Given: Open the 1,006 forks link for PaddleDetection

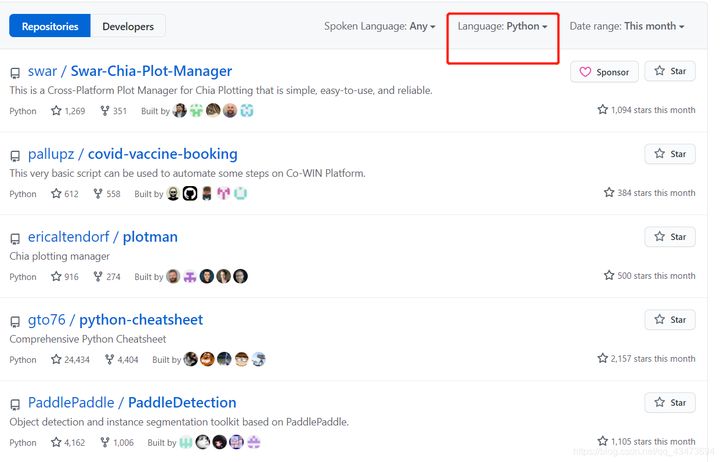Looking at the screenshot, I should pyautogui.click(x=117, y=443).
